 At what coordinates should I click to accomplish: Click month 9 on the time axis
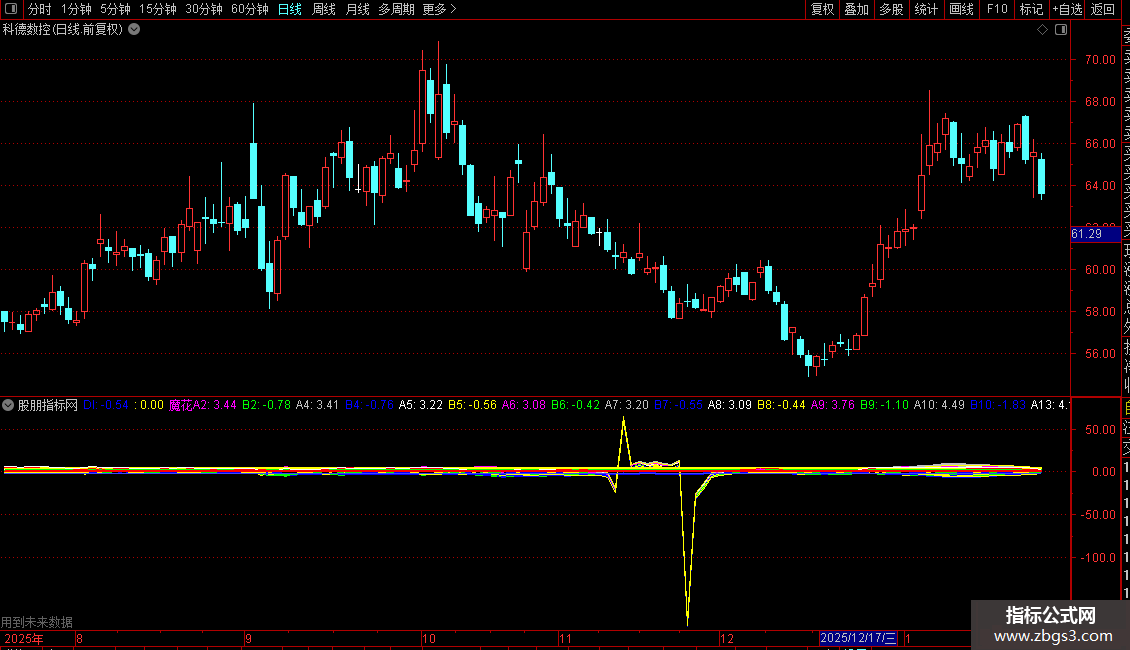coord(248,638)
